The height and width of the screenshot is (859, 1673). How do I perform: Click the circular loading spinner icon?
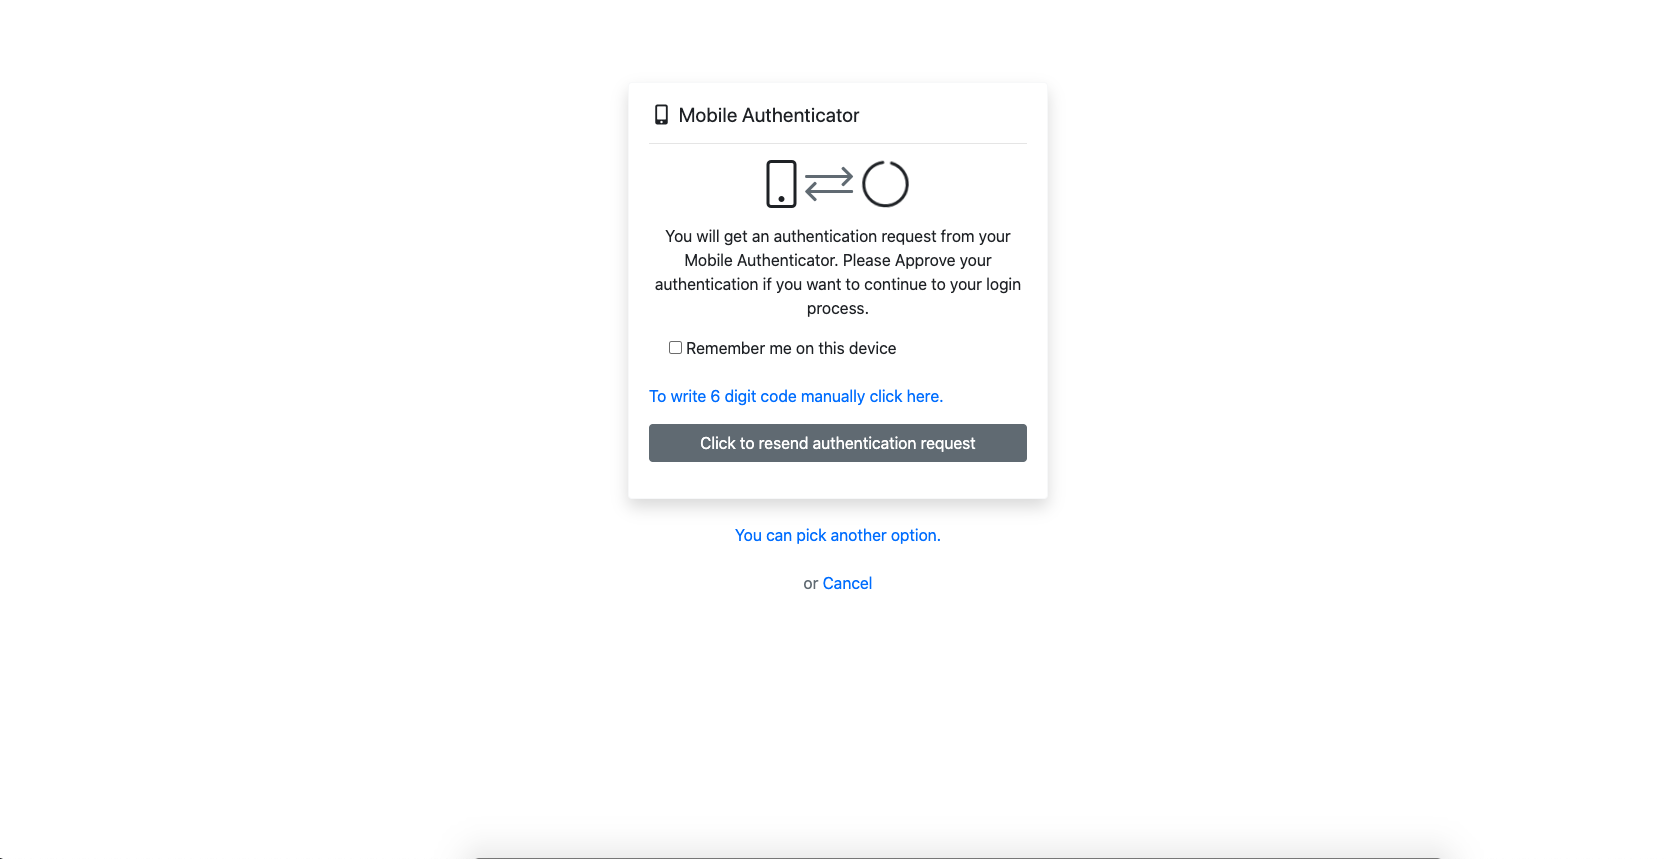[885, 184]
